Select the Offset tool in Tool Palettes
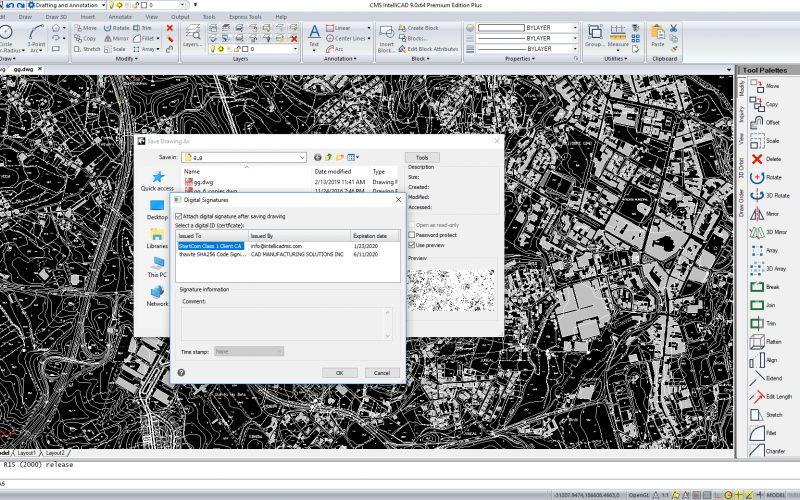The width and height of the screenshot is (800, 500). pos(757,122)
